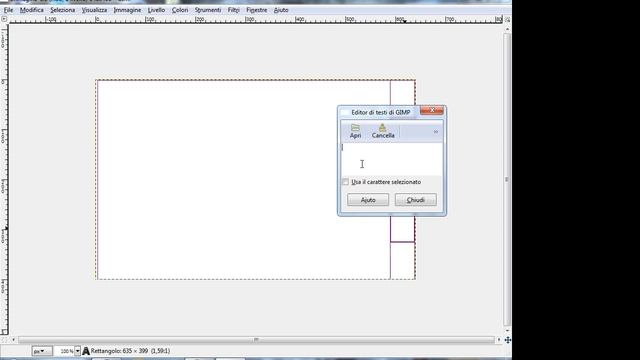The image size is (640, 360).
Task: Open the Immagine menu
Action: point(127,10)
